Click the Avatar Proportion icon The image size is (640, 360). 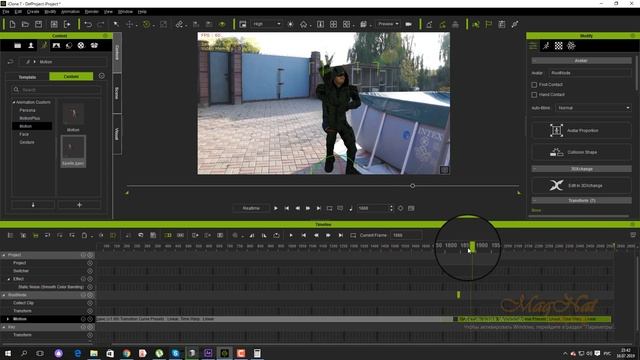556,130
